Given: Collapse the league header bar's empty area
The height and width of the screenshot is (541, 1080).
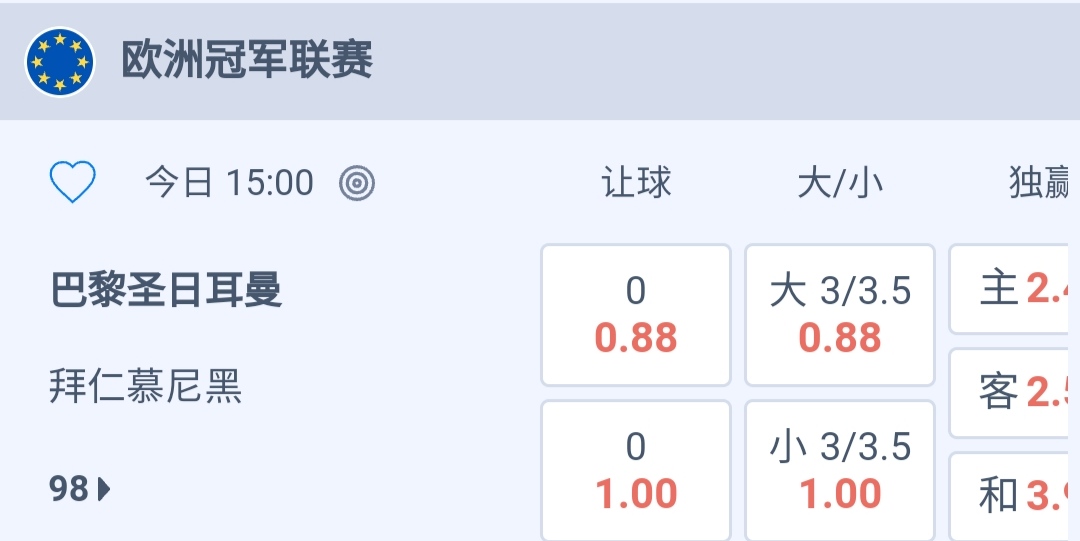Looking at the screenshot, I should pos(720,61).
